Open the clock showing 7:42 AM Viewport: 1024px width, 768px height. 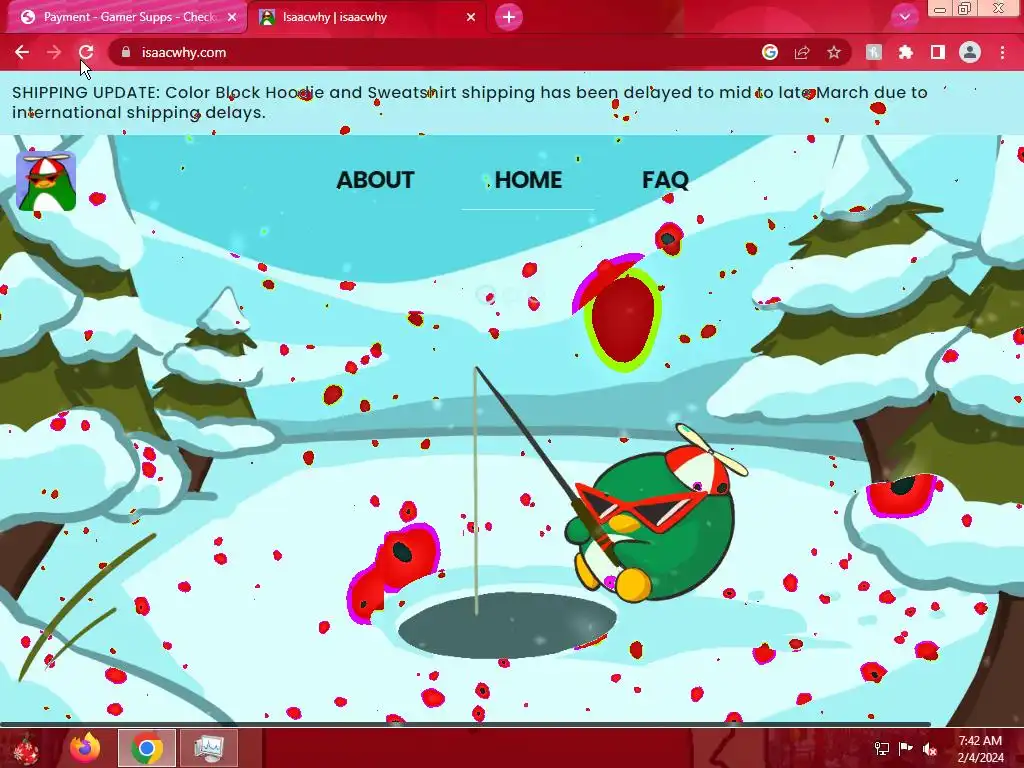(980, 748)
